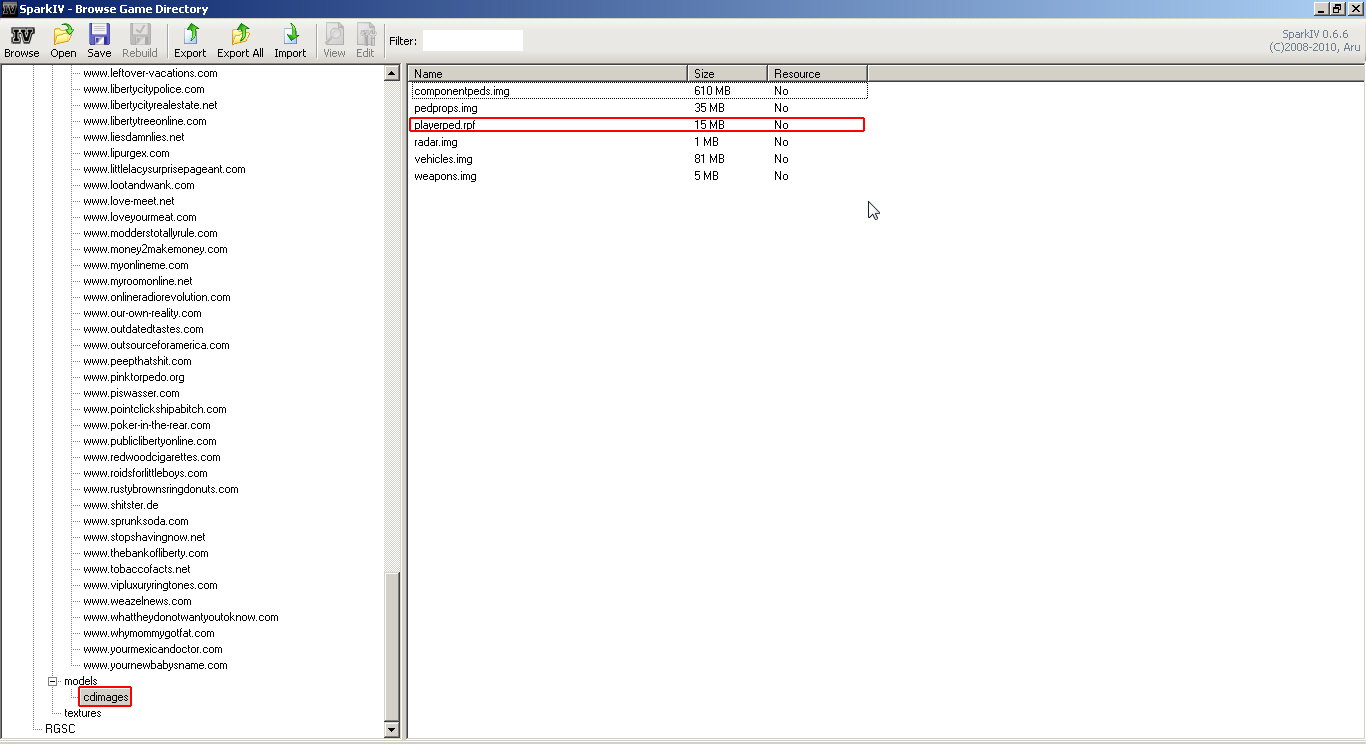Click the tree vertical scrollbar thumb
1366x744 pixels.
(391, 646)
